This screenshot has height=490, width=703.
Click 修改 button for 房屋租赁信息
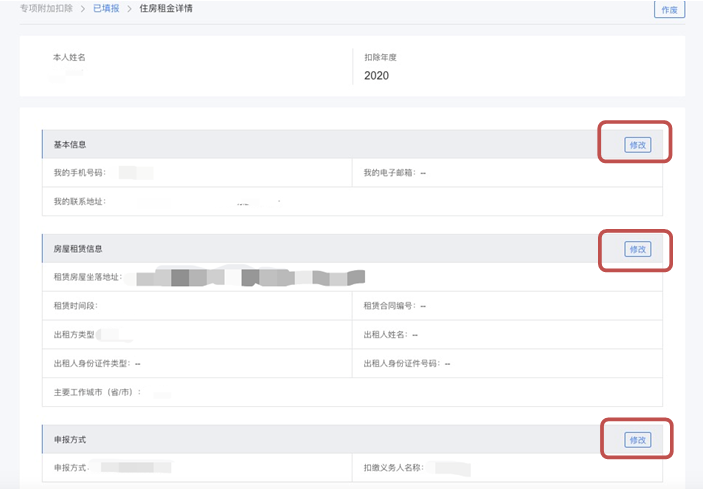[x=637, y=249]
